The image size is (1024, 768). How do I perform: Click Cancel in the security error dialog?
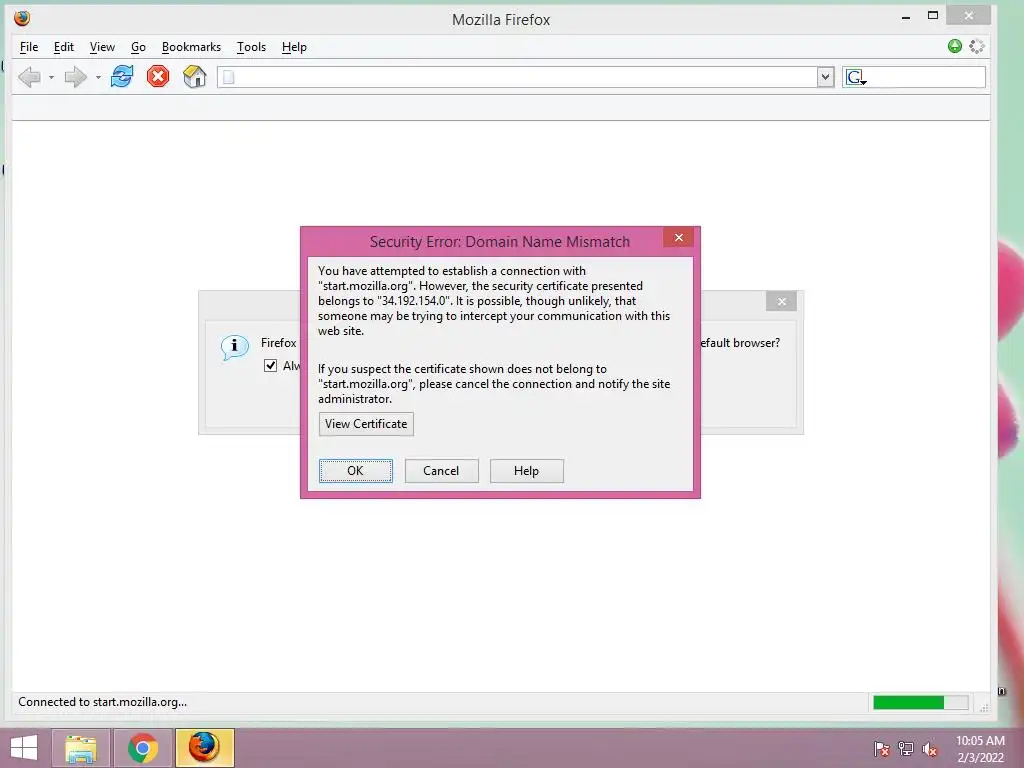[x=441, y=471]
